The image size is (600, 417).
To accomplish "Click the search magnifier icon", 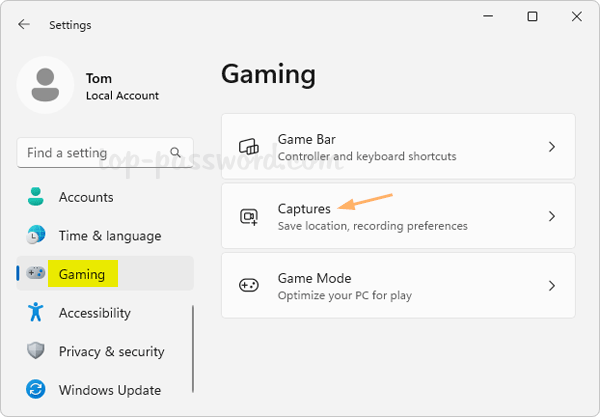I will click(x=176, y=153).
